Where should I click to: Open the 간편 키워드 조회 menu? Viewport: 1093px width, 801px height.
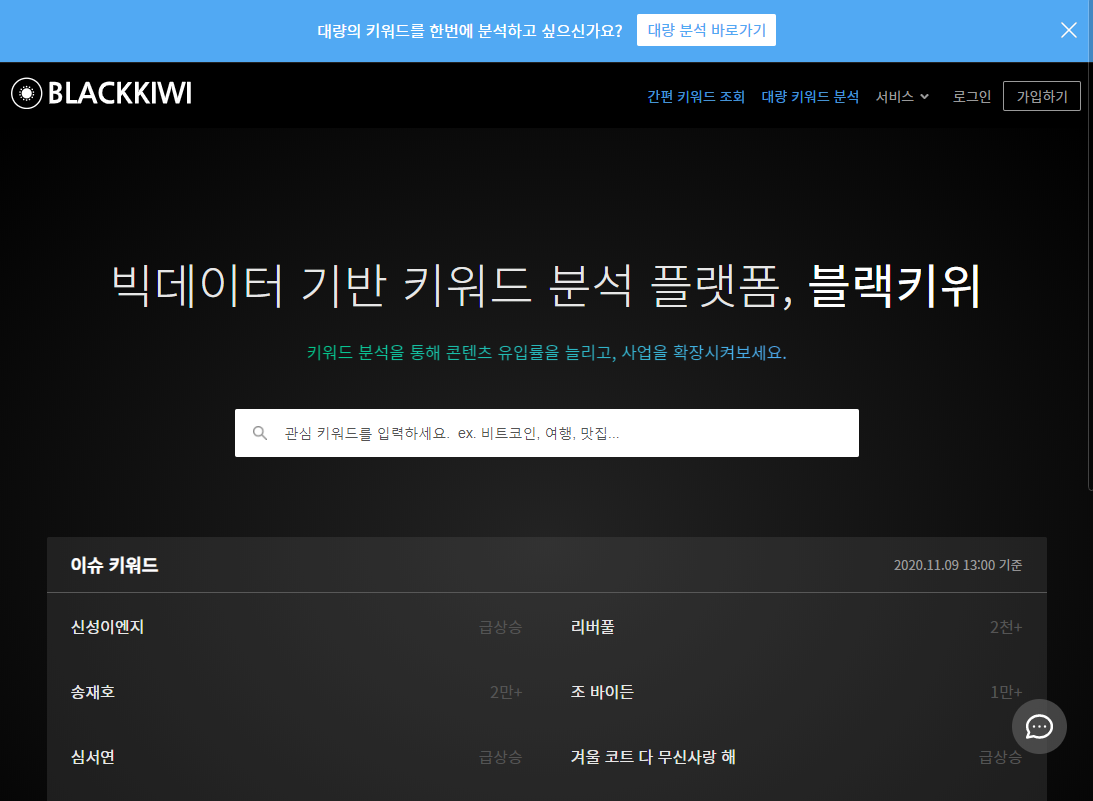pyautogui.click(x=696, y=96)
